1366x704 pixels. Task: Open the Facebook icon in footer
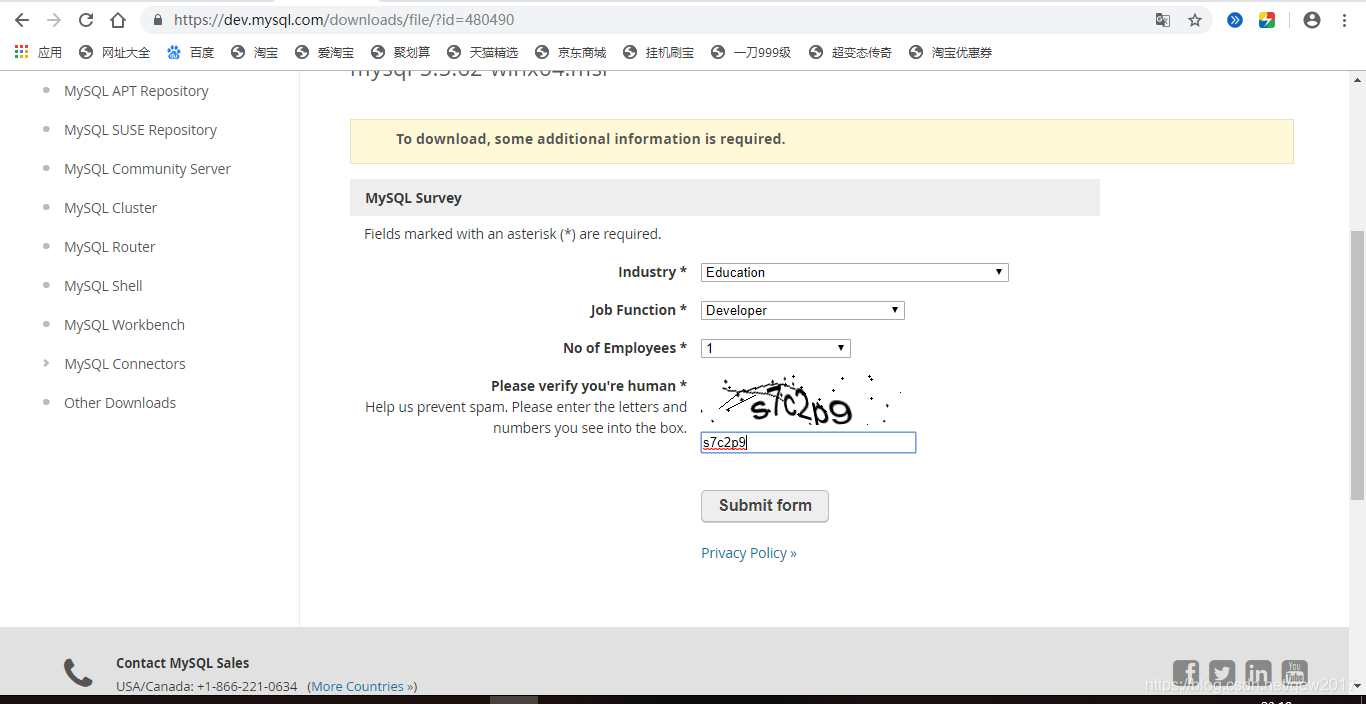pyautogui.click(x=1186, y=674)
